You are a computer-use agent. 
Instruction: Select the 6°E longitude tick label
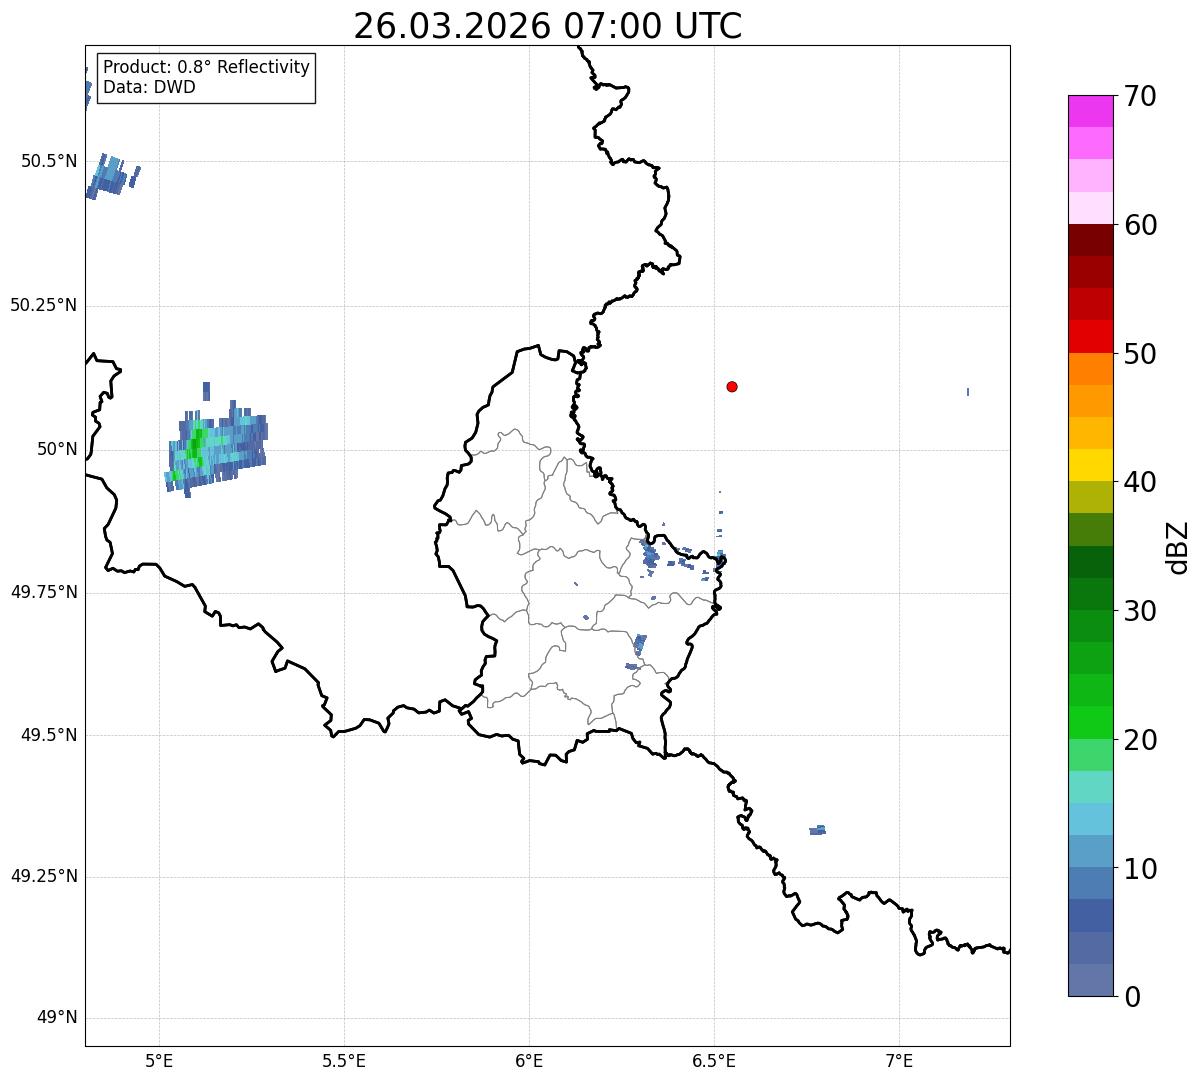pyautogui.click(x=529, y=1061)
